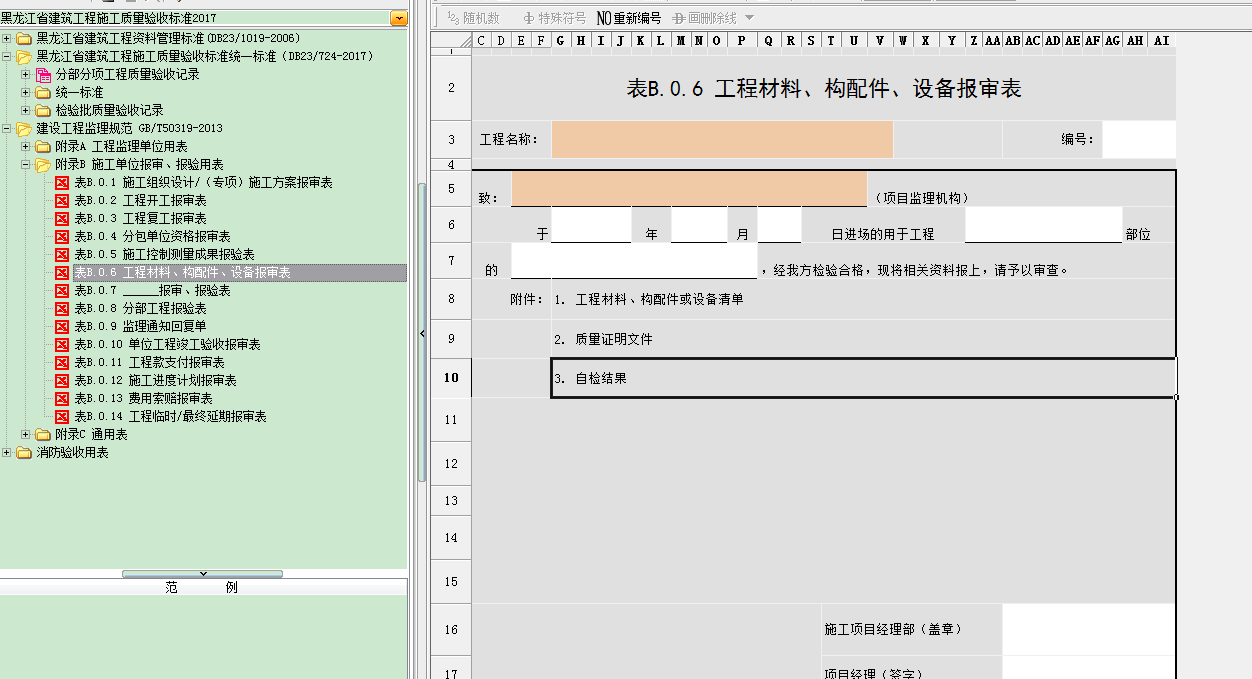Click the 编号 number input cell
This screenshot has height=679, width=1252.
[1138, 140]
